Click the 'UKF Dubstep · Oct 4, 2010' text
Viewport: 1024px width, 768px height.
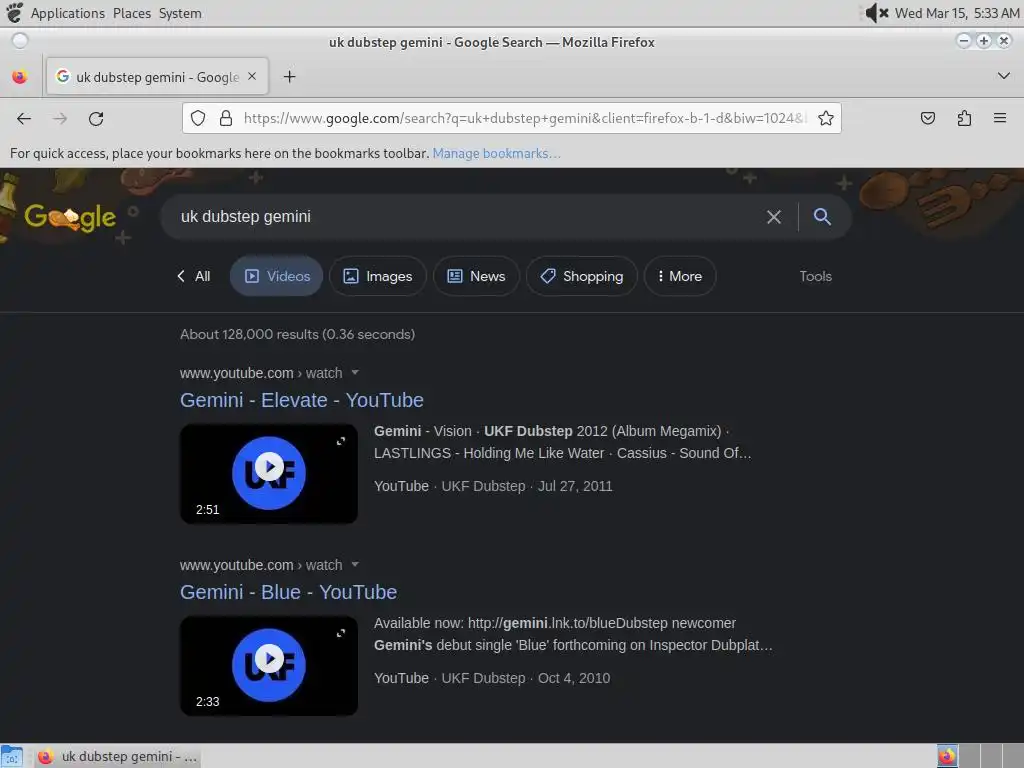click(526, 679)
